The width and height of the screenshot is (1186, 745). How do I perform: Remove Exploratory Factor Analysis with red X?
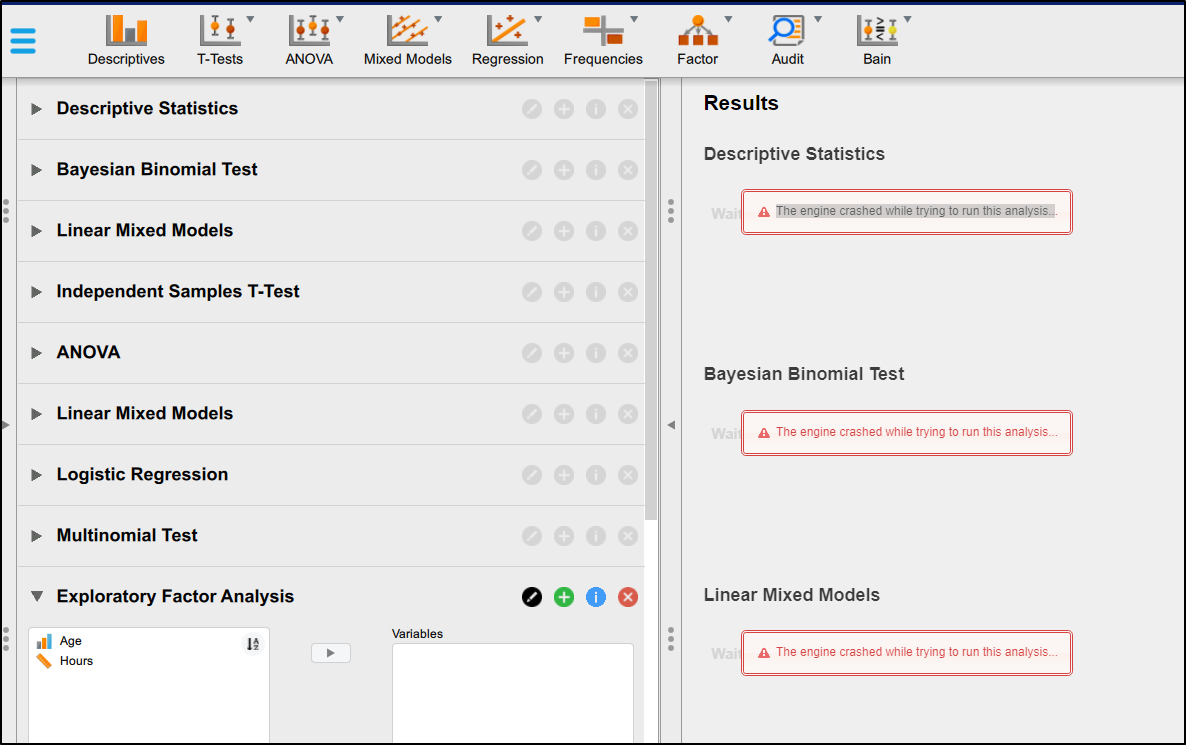point(628,596)
